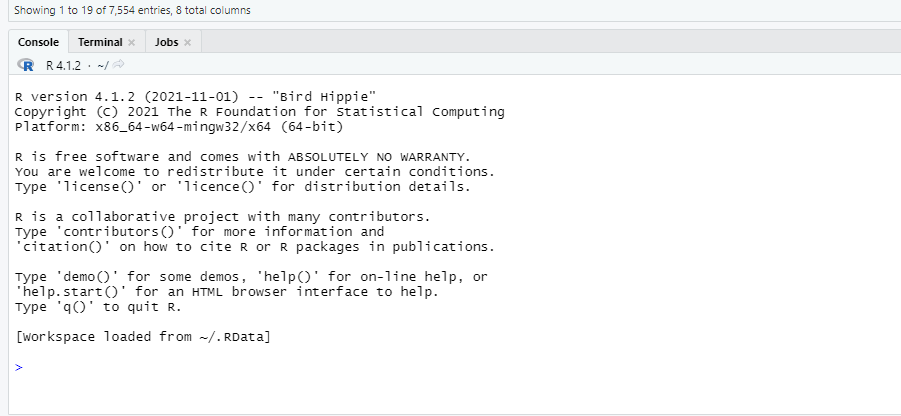This screenshot has width=901, height=416.
Task: Click the R 4.1.2 version label
Action: (62, 65)
